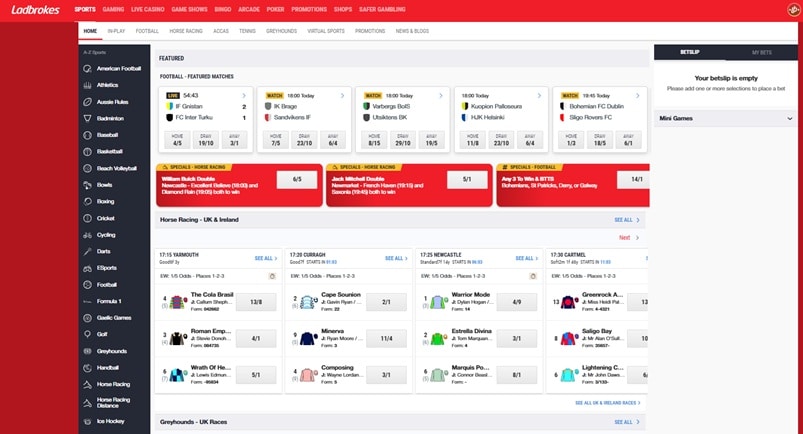The height and width of the screenshot is (434, 803).
Task: Show next horse races
Action: (629, 238)
